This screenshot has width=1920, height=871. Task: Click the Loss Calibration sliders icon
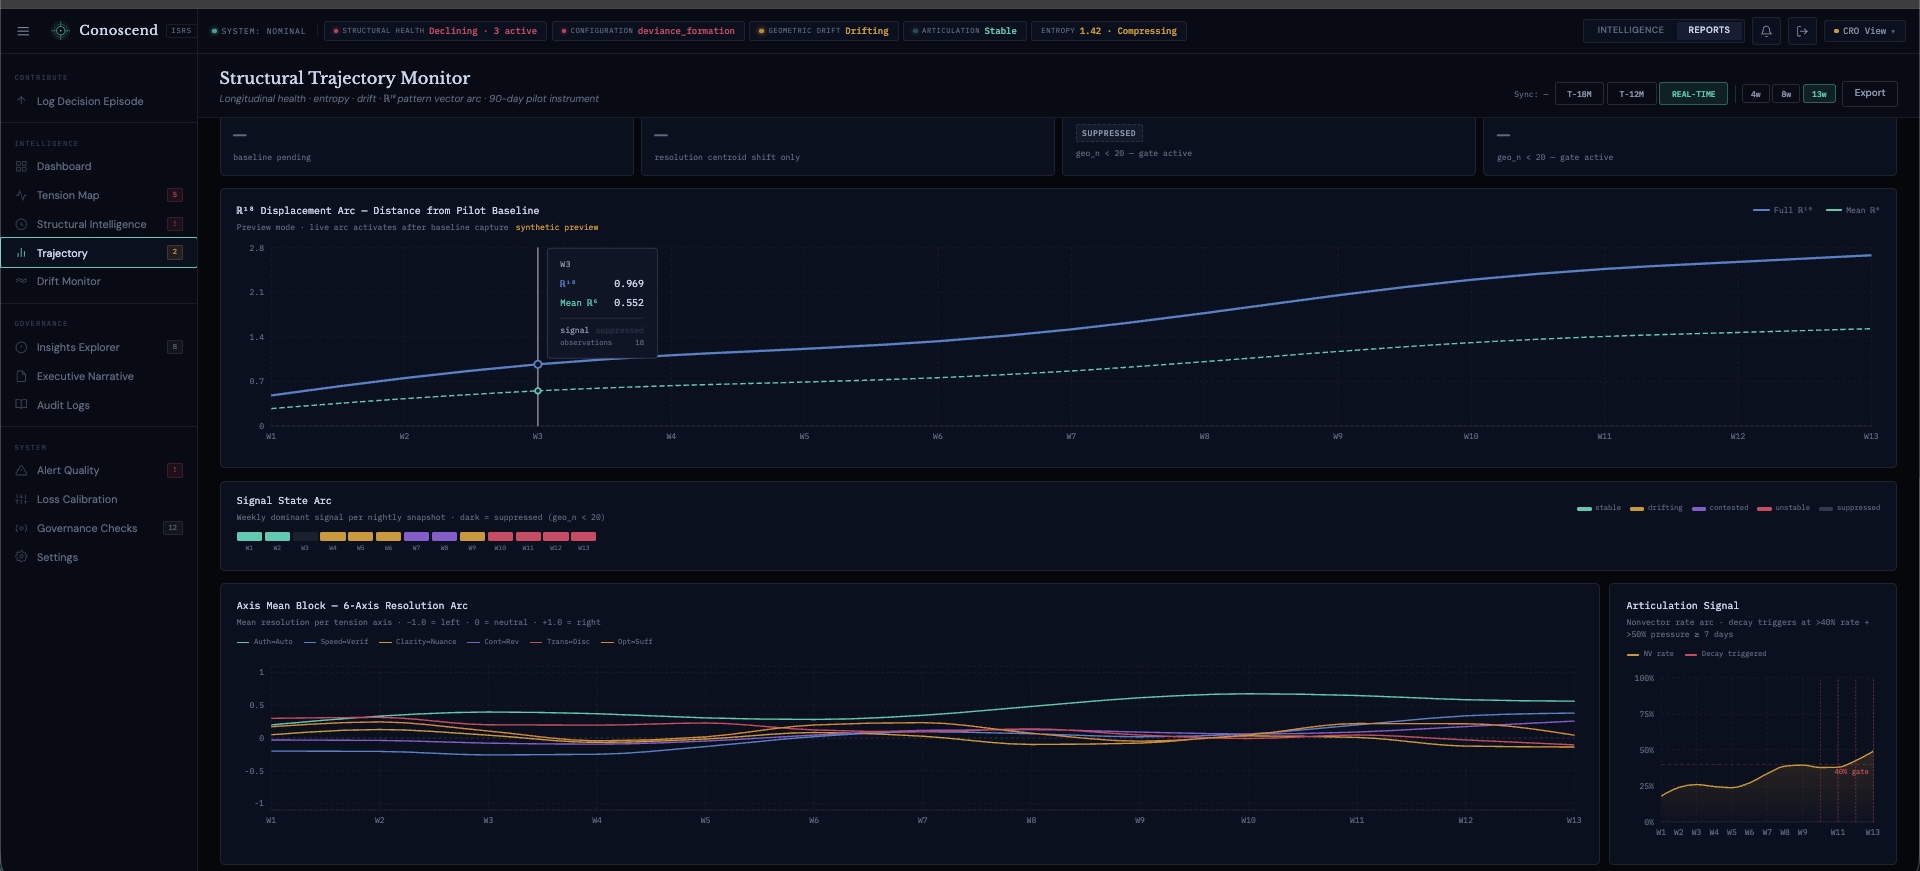[x=21, y=500]
